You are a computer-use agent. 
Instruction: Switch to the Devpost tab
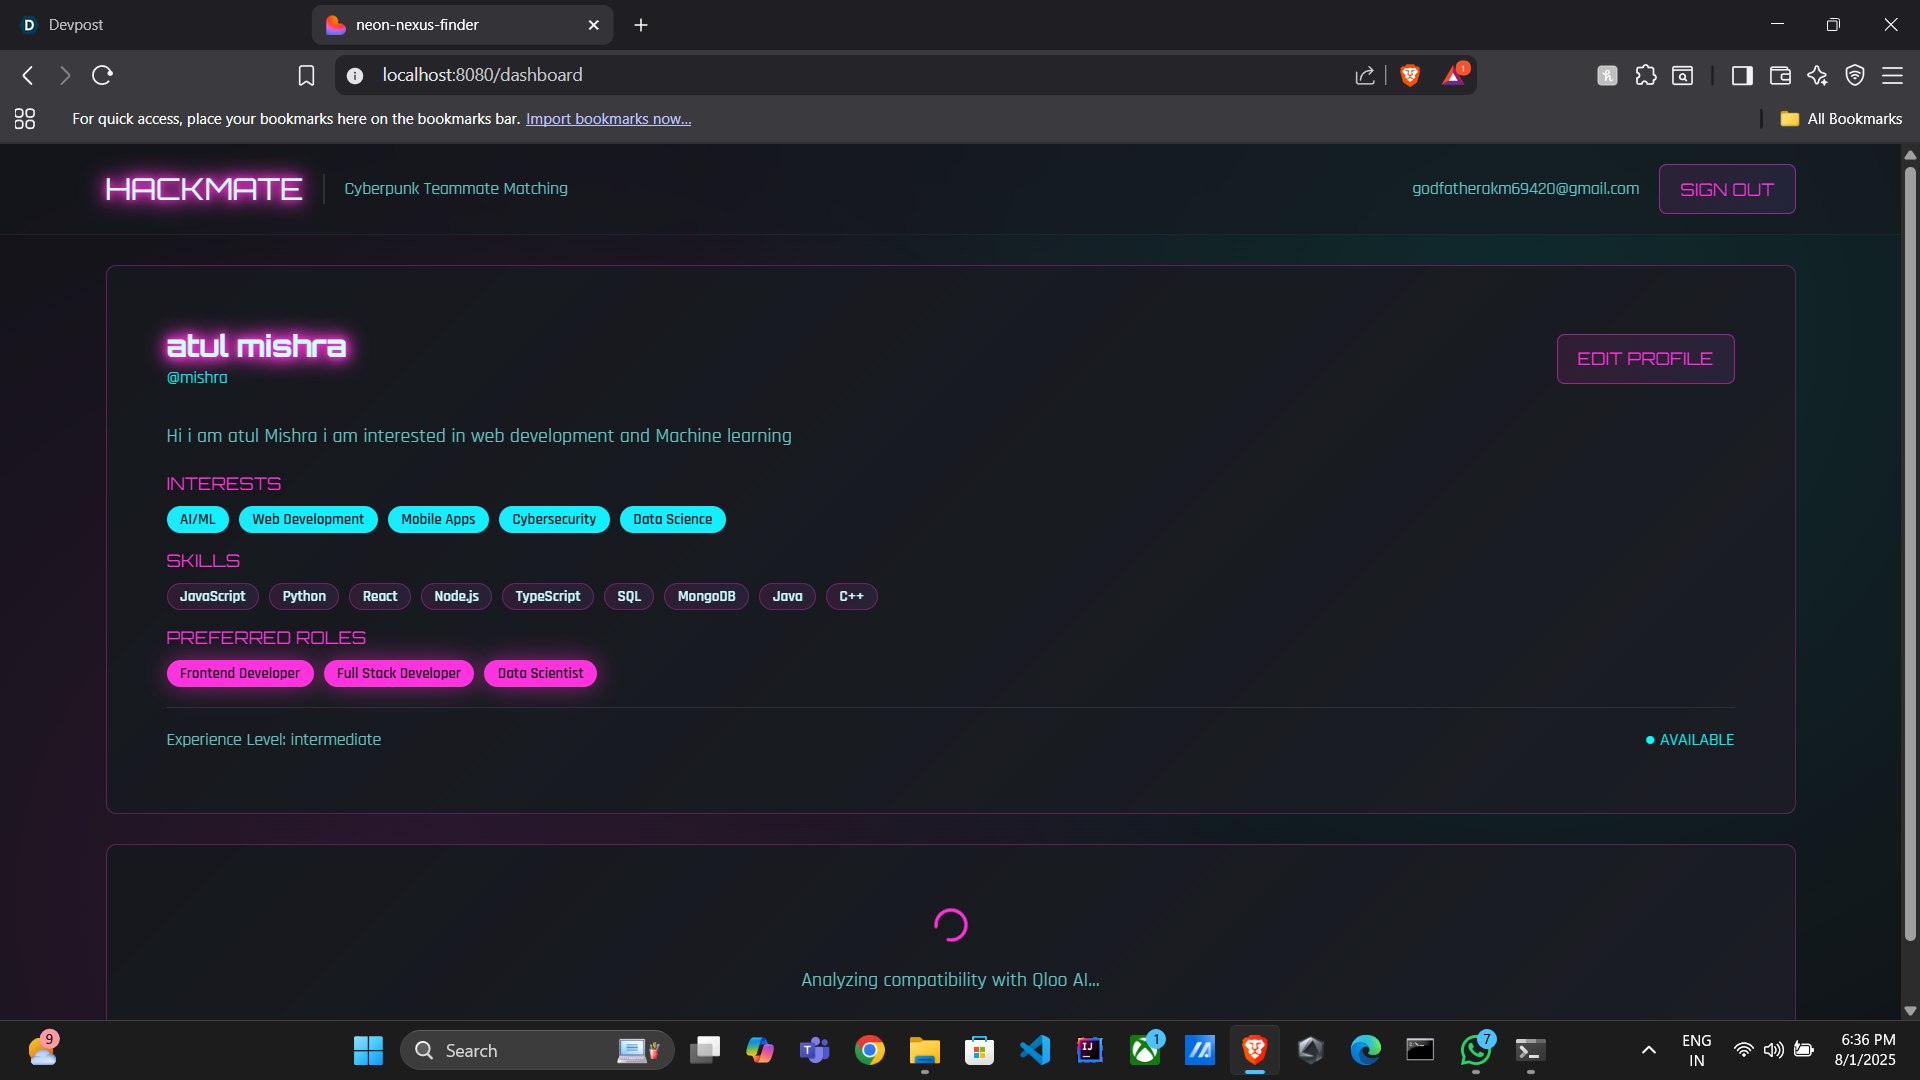76,25
